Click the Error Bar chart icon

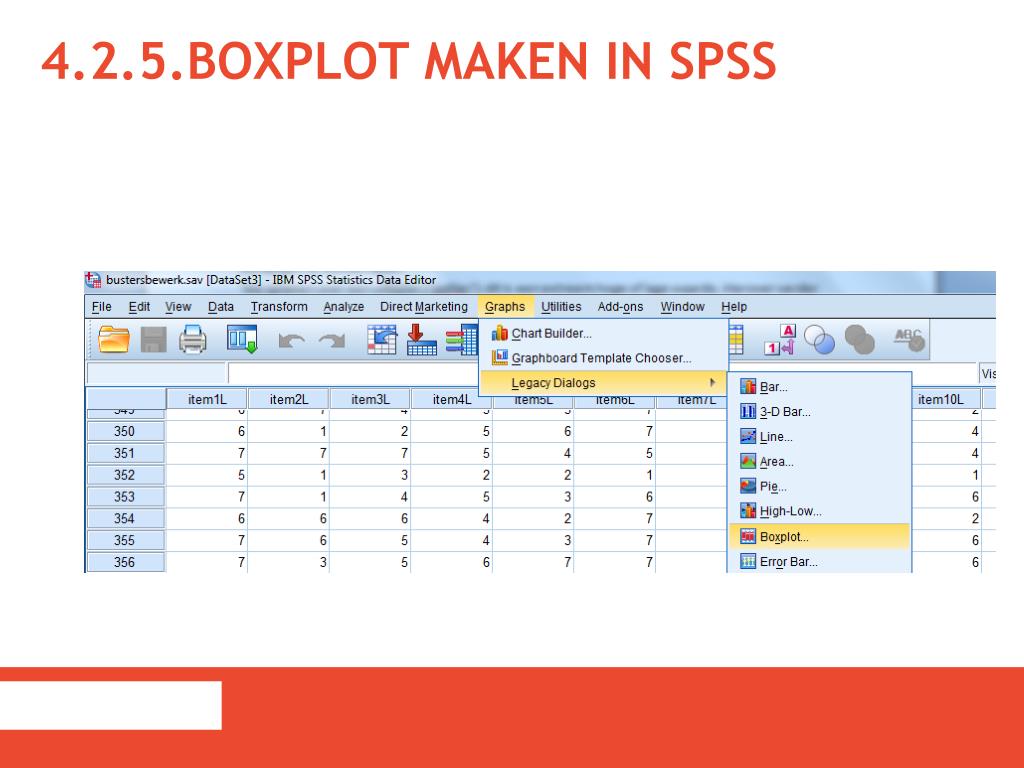(x=748, y=561)
